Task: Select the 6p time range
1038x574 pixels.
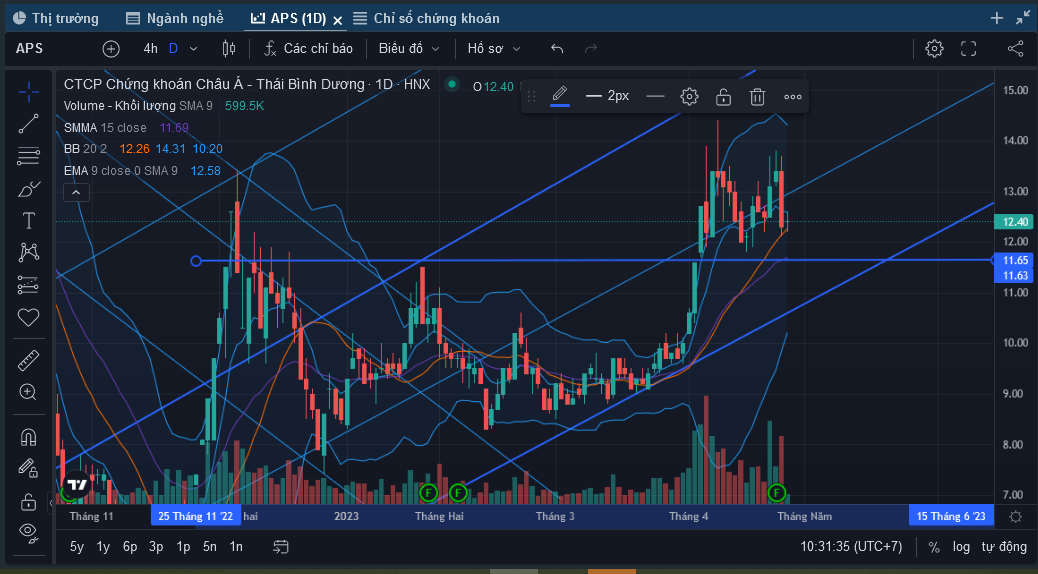Action: pos(130,547)
